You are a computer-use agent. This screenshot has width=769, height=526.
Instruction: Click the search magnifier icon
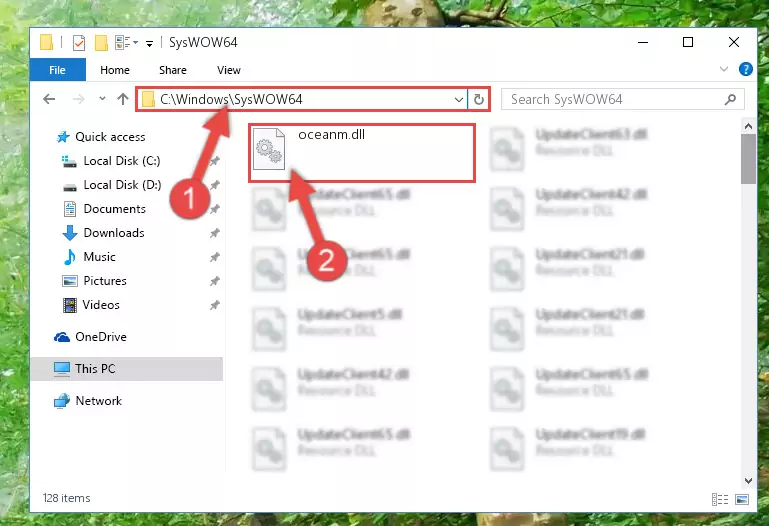730,100
